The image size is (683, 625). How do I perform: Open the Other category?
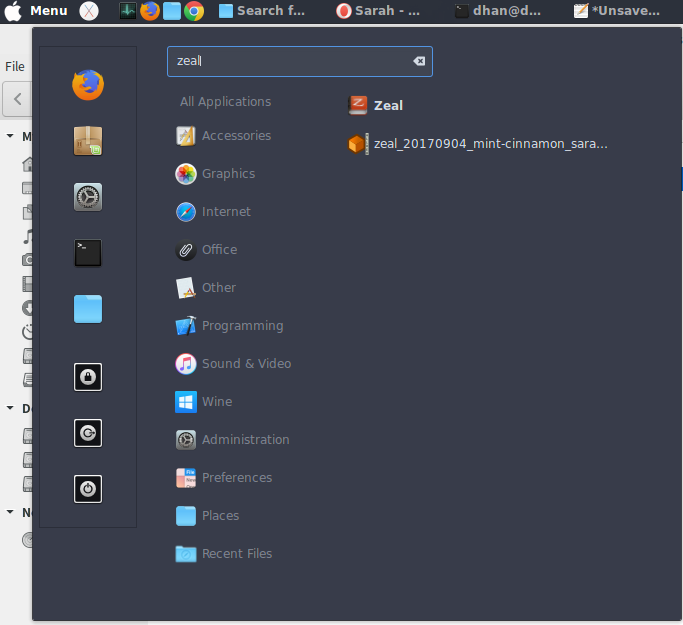click(x=206, y=287)
